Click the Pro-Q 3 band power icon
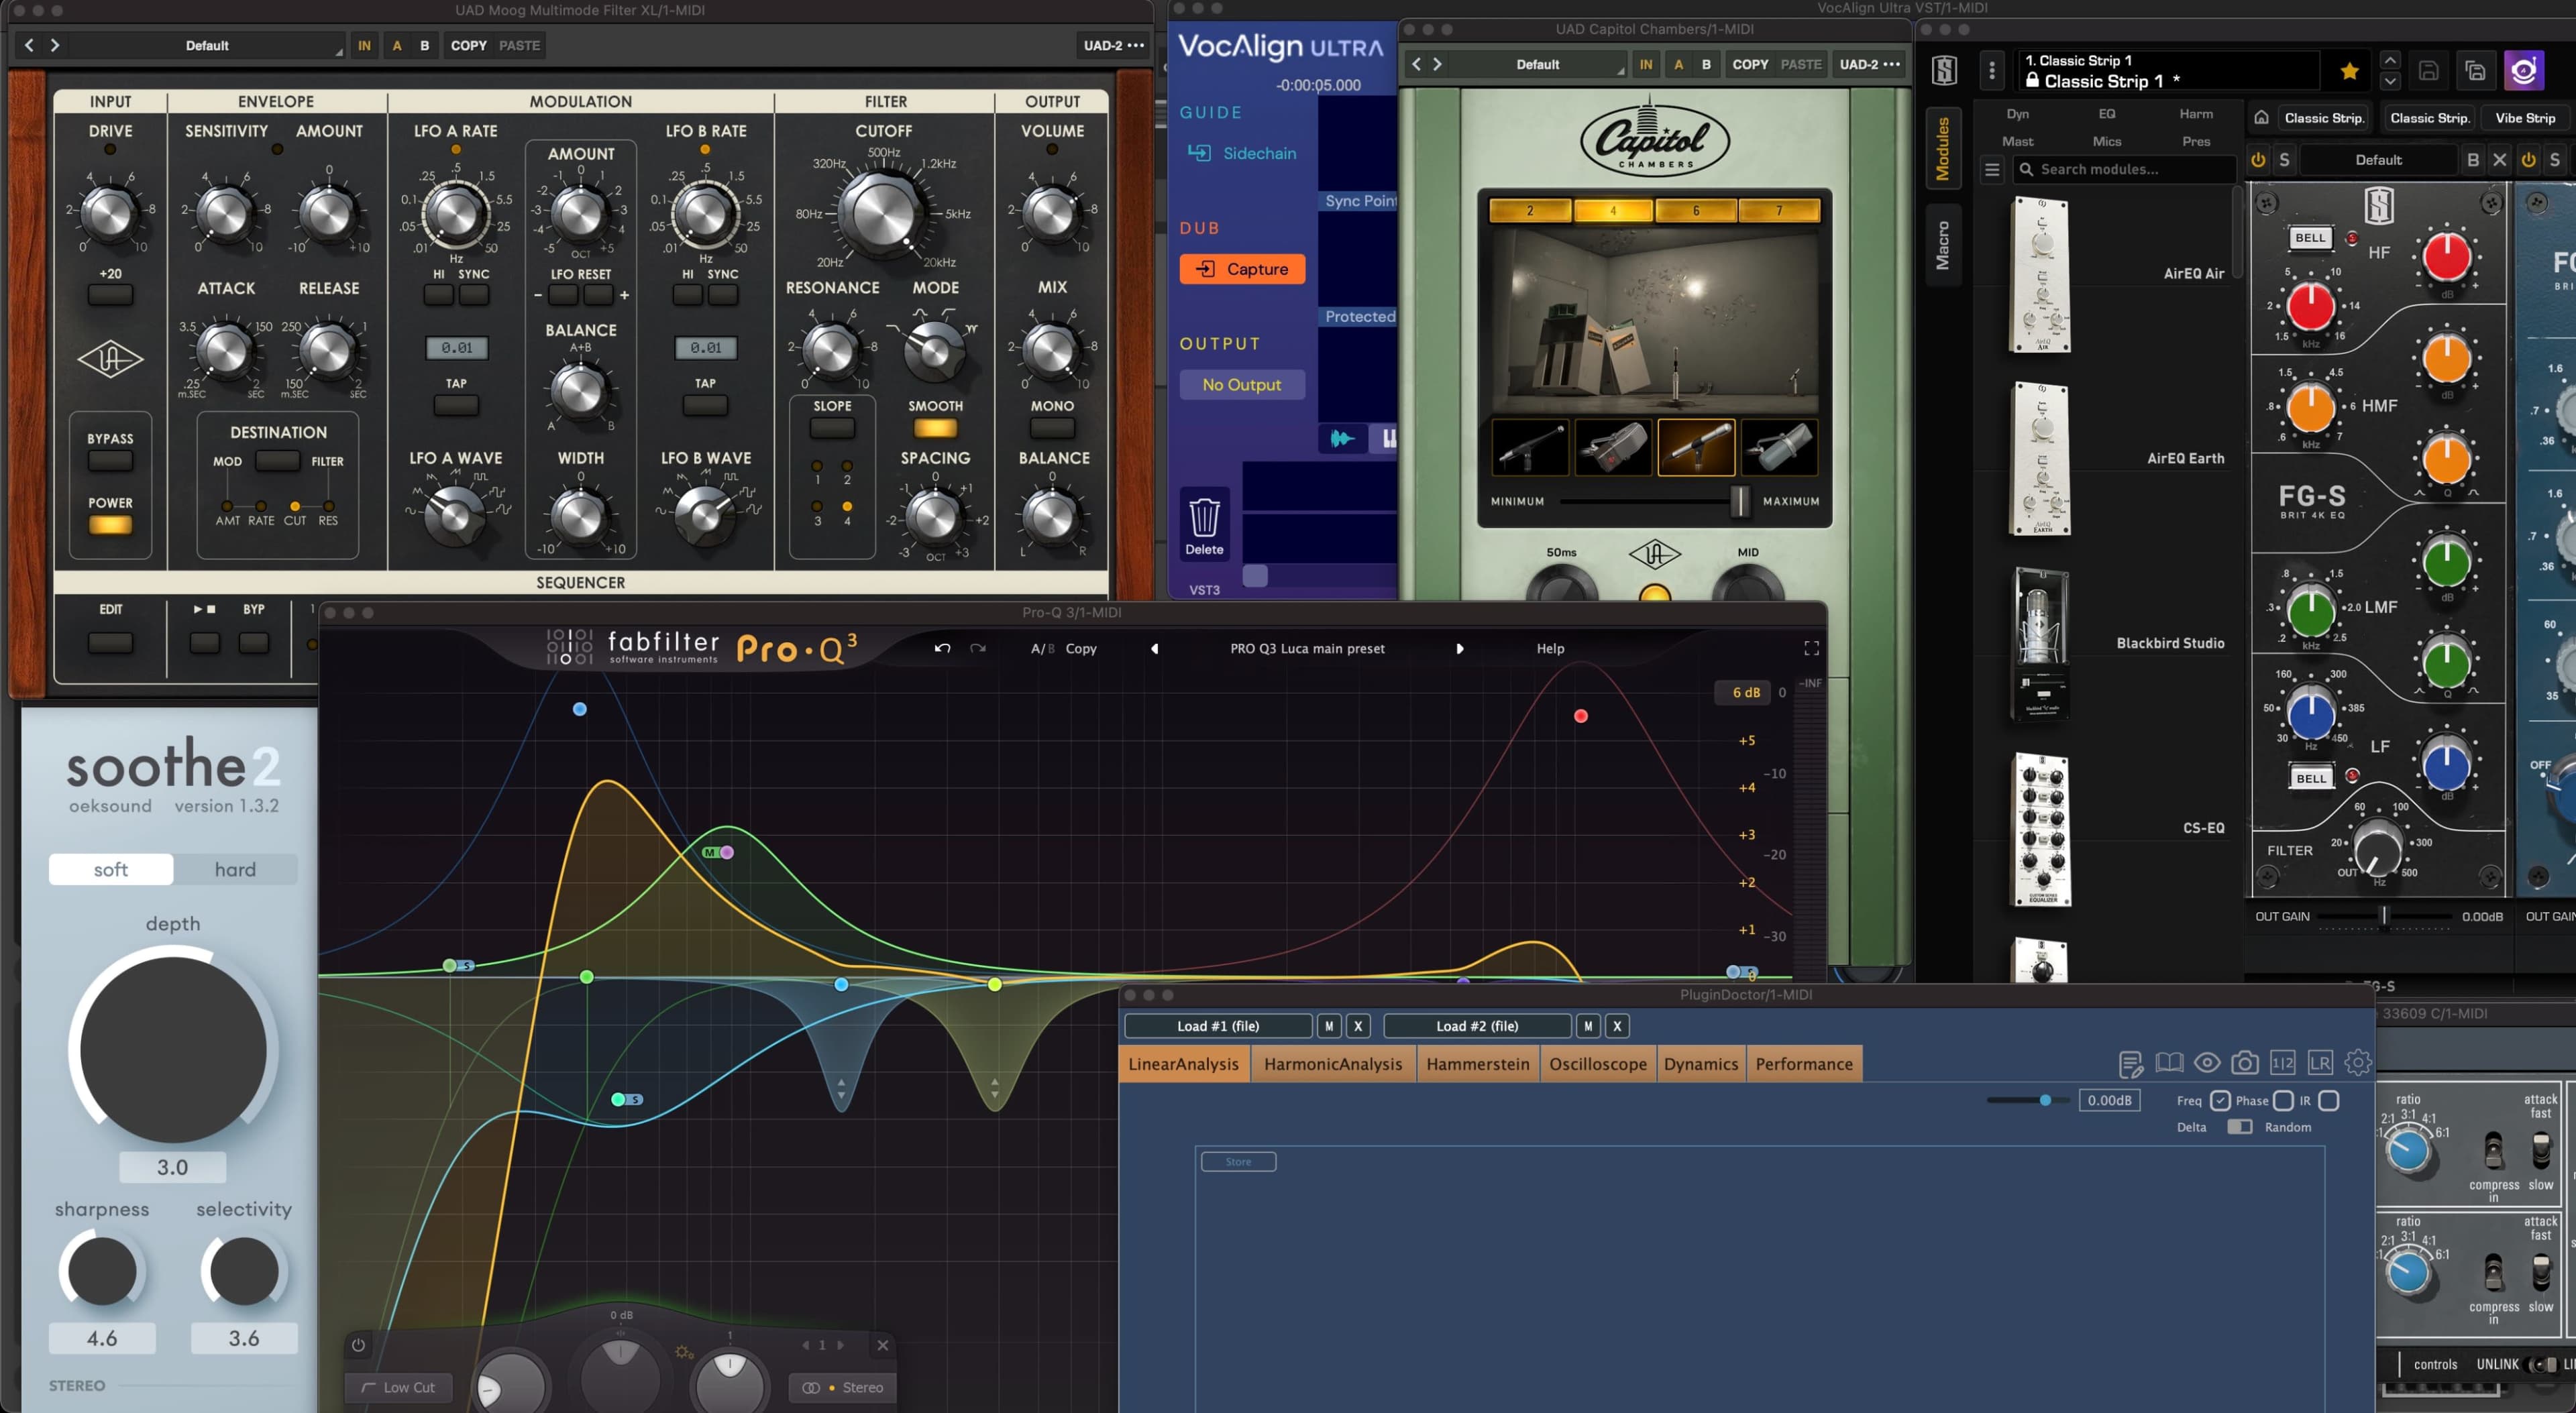2576x1413 pixels. (358, 1345)
